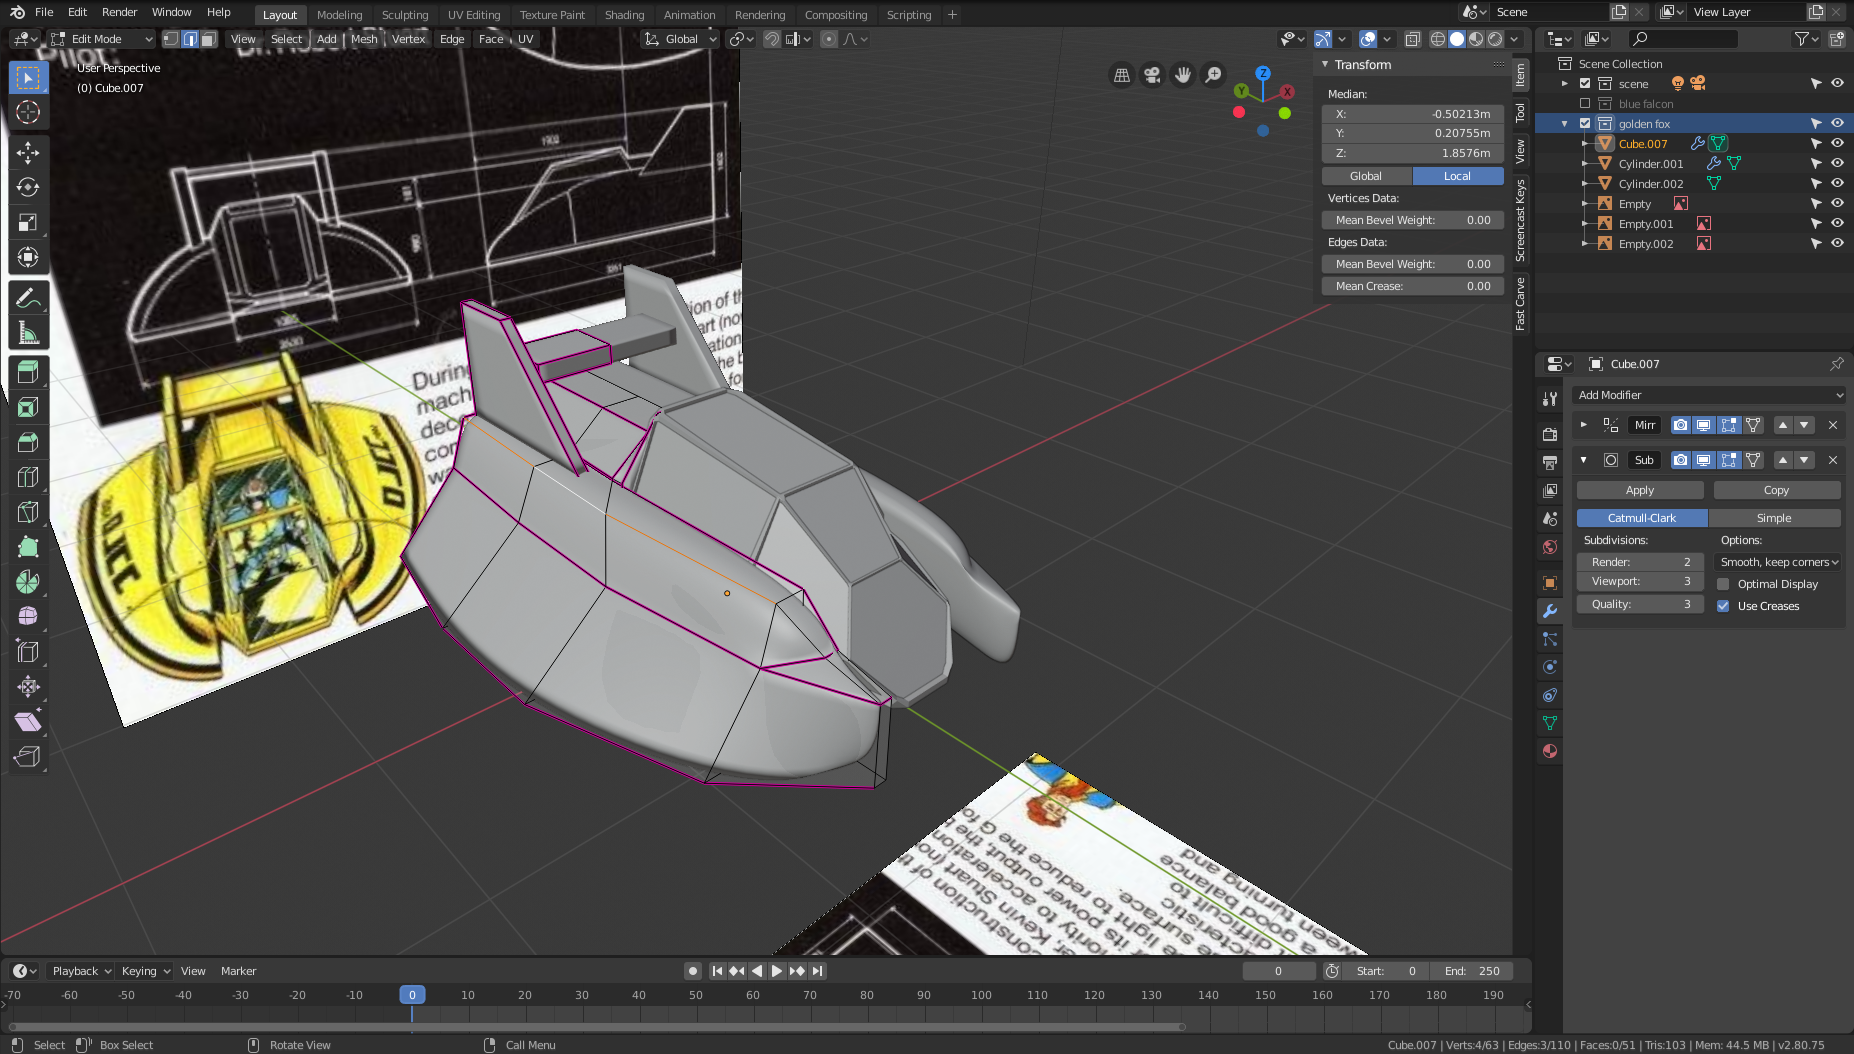Open the Render menu

pyautogui.click(x=119, y=12)
